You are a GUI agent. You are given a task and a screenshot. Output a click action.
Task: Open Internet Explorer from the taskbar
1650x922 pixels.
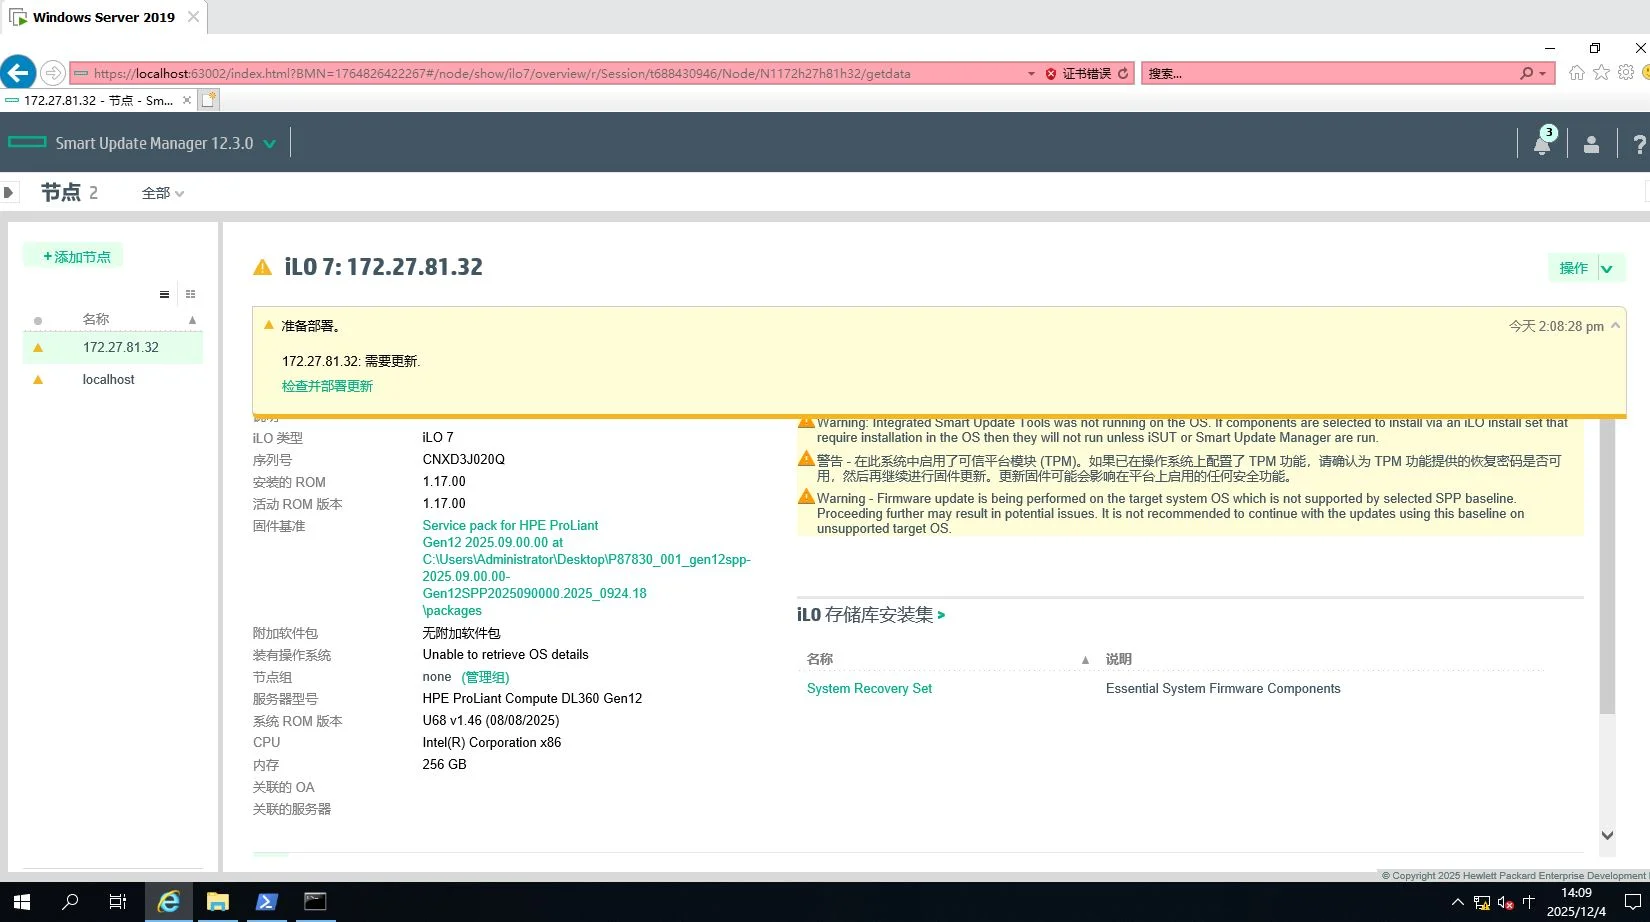[x=169, y=902]
